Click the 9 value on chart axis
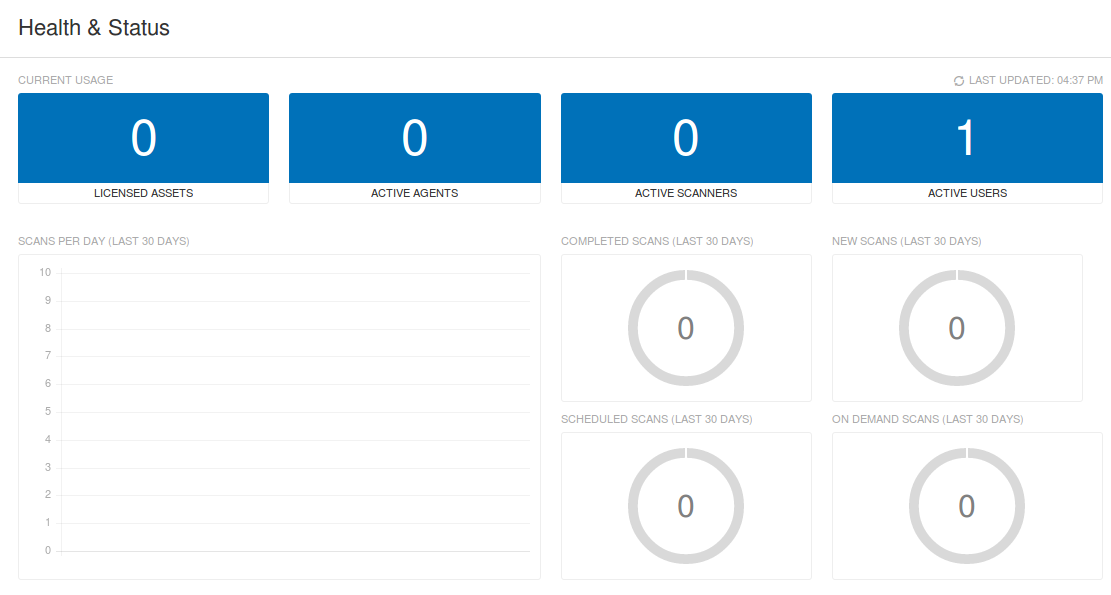The height and width of the screenshot is (595, 1111). pyautogui.click(x=48, y=300)
